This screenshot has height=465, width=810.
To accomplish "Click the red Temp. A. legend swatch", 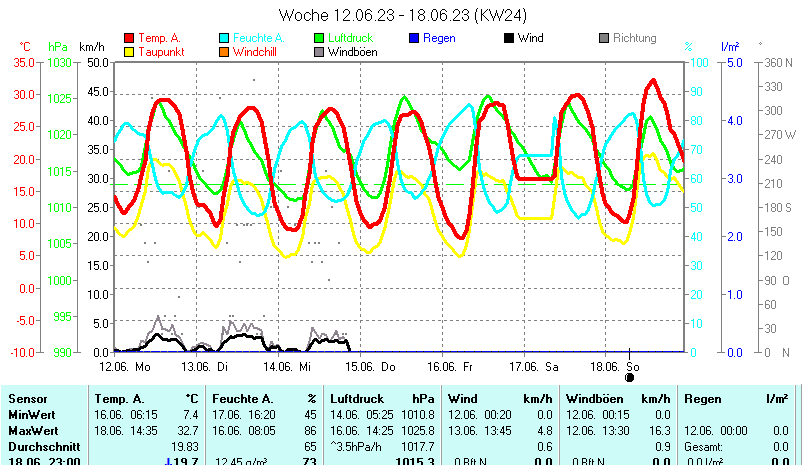I will point(128,38).
